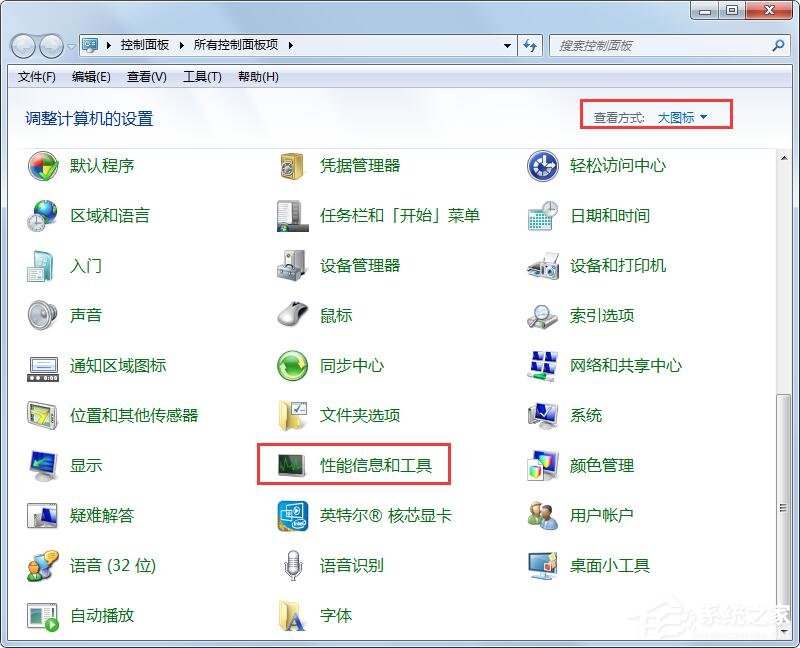The image size is (800, 648).
Task: Open the address bar history dropdown
Action: [x=507, y=45]
